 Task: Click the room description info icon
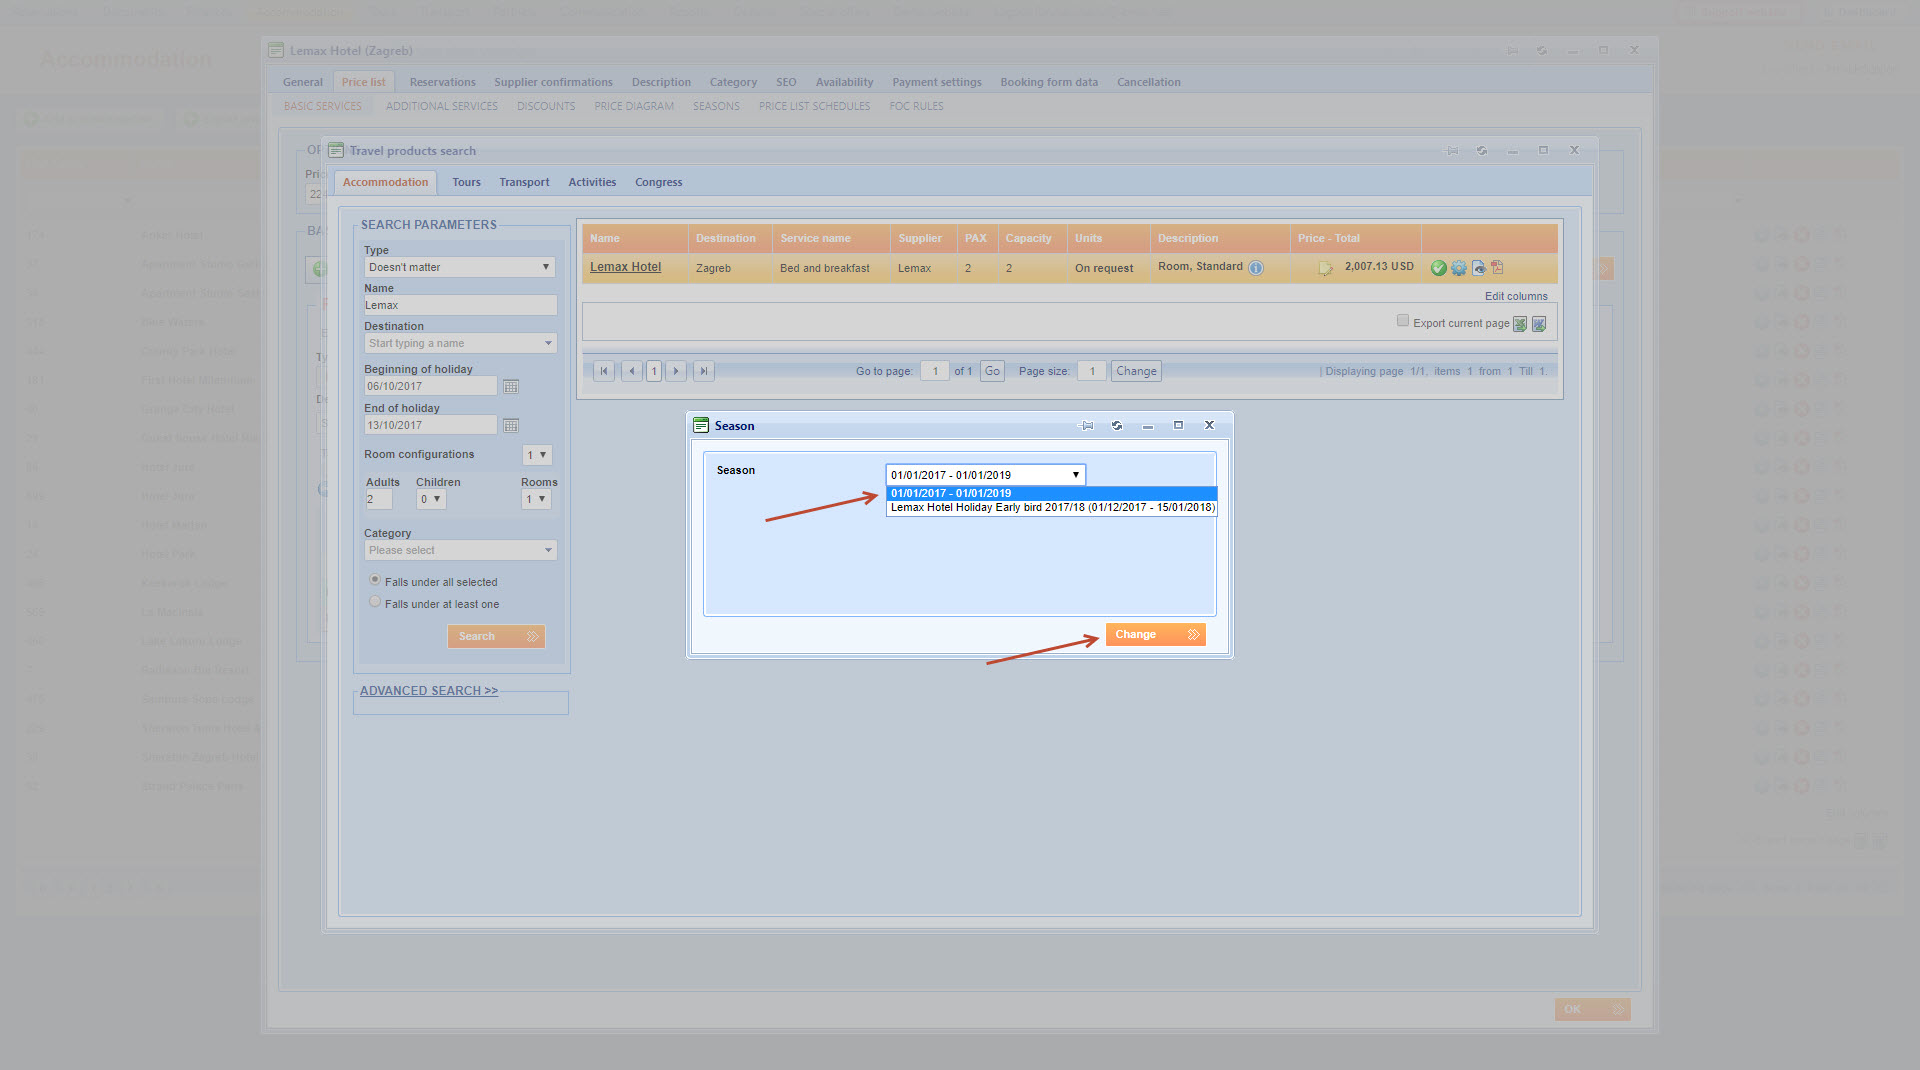click(1256, 268)
